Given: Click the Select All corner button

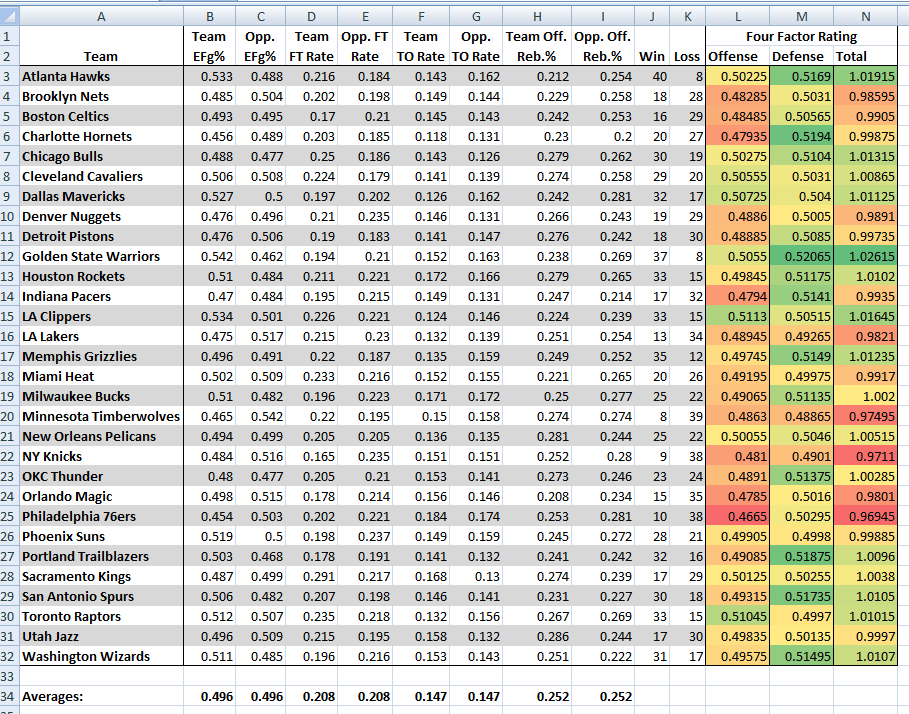Looking at the screenshot, I should pyautogui.click(x=10, y=16).
